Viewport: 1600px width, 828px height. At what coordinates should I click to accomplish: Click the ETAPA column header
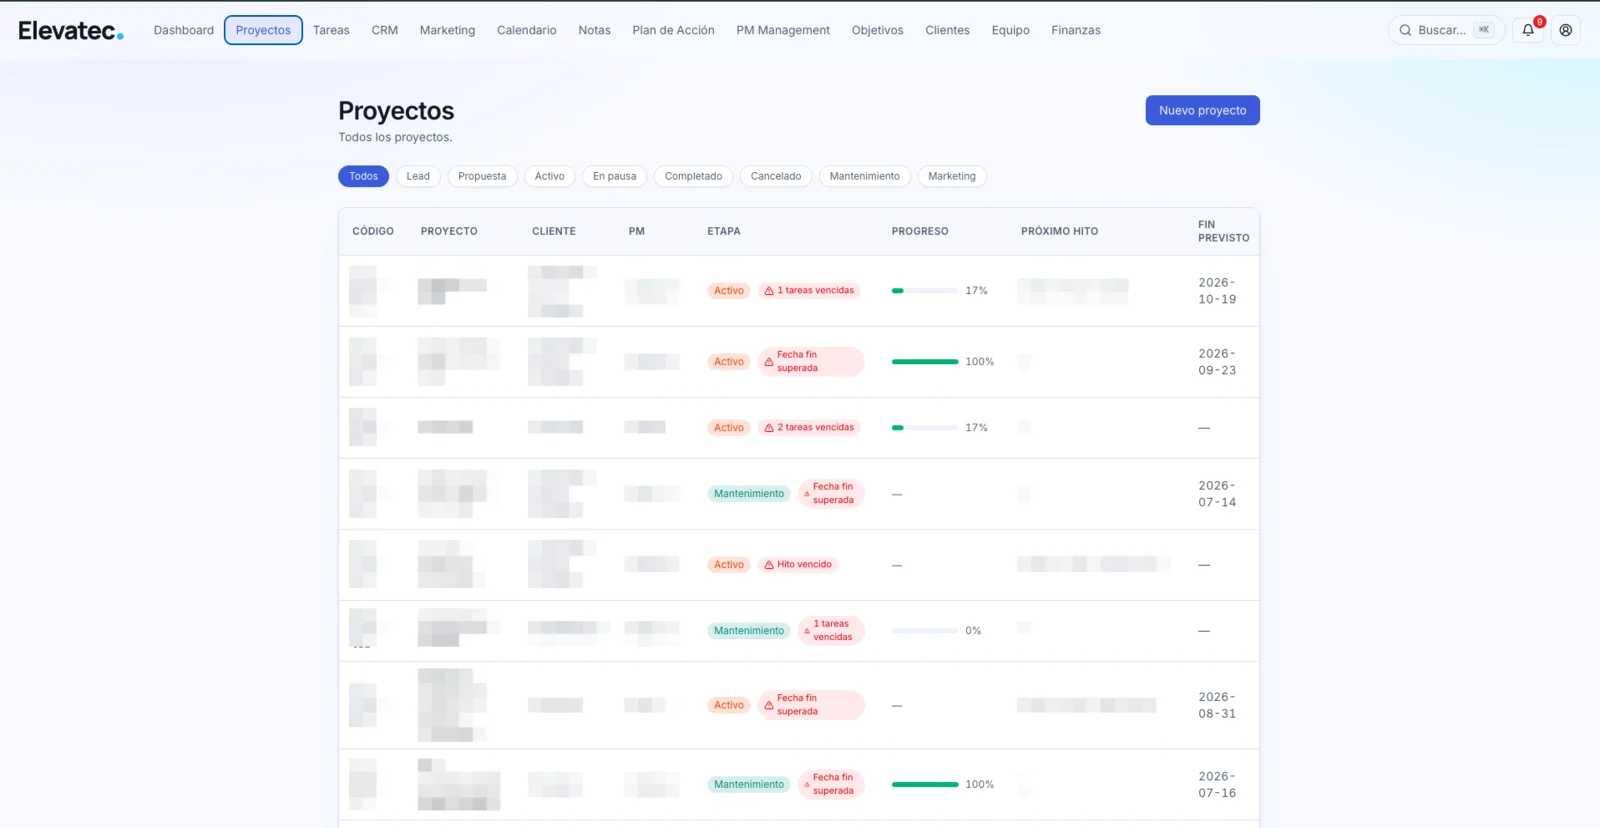point(724,231)
